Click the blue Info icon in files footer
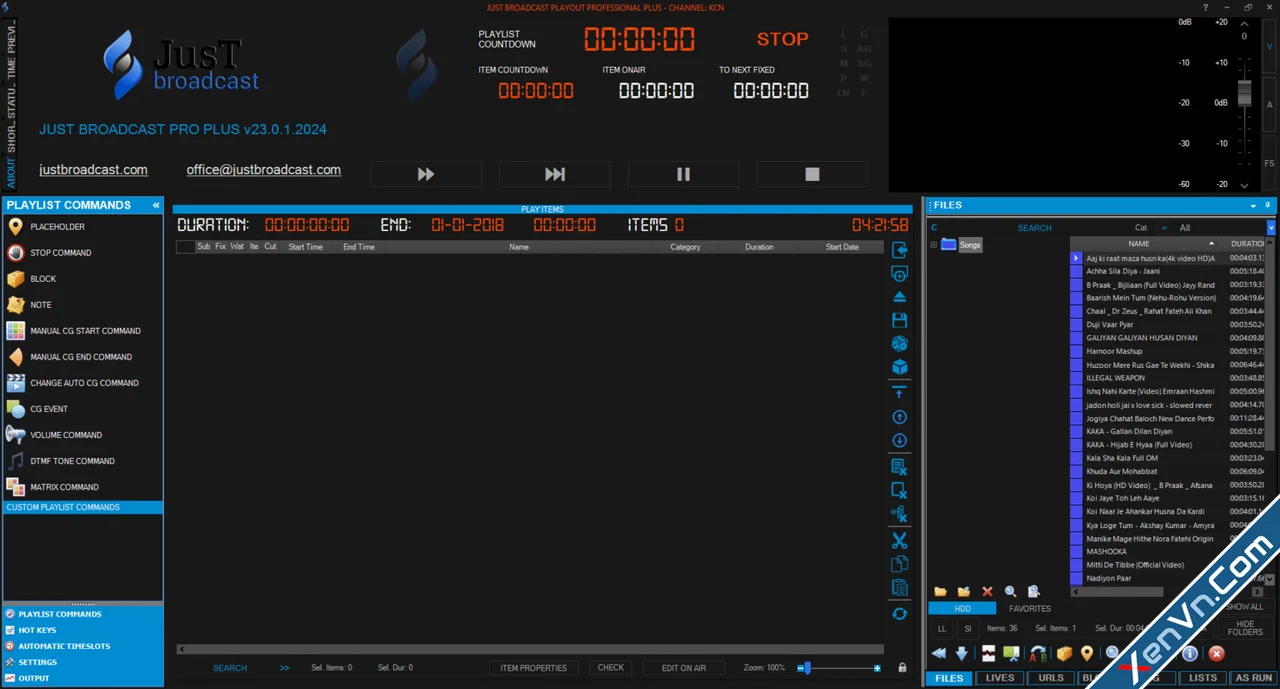 click(x=1188, y=654)
